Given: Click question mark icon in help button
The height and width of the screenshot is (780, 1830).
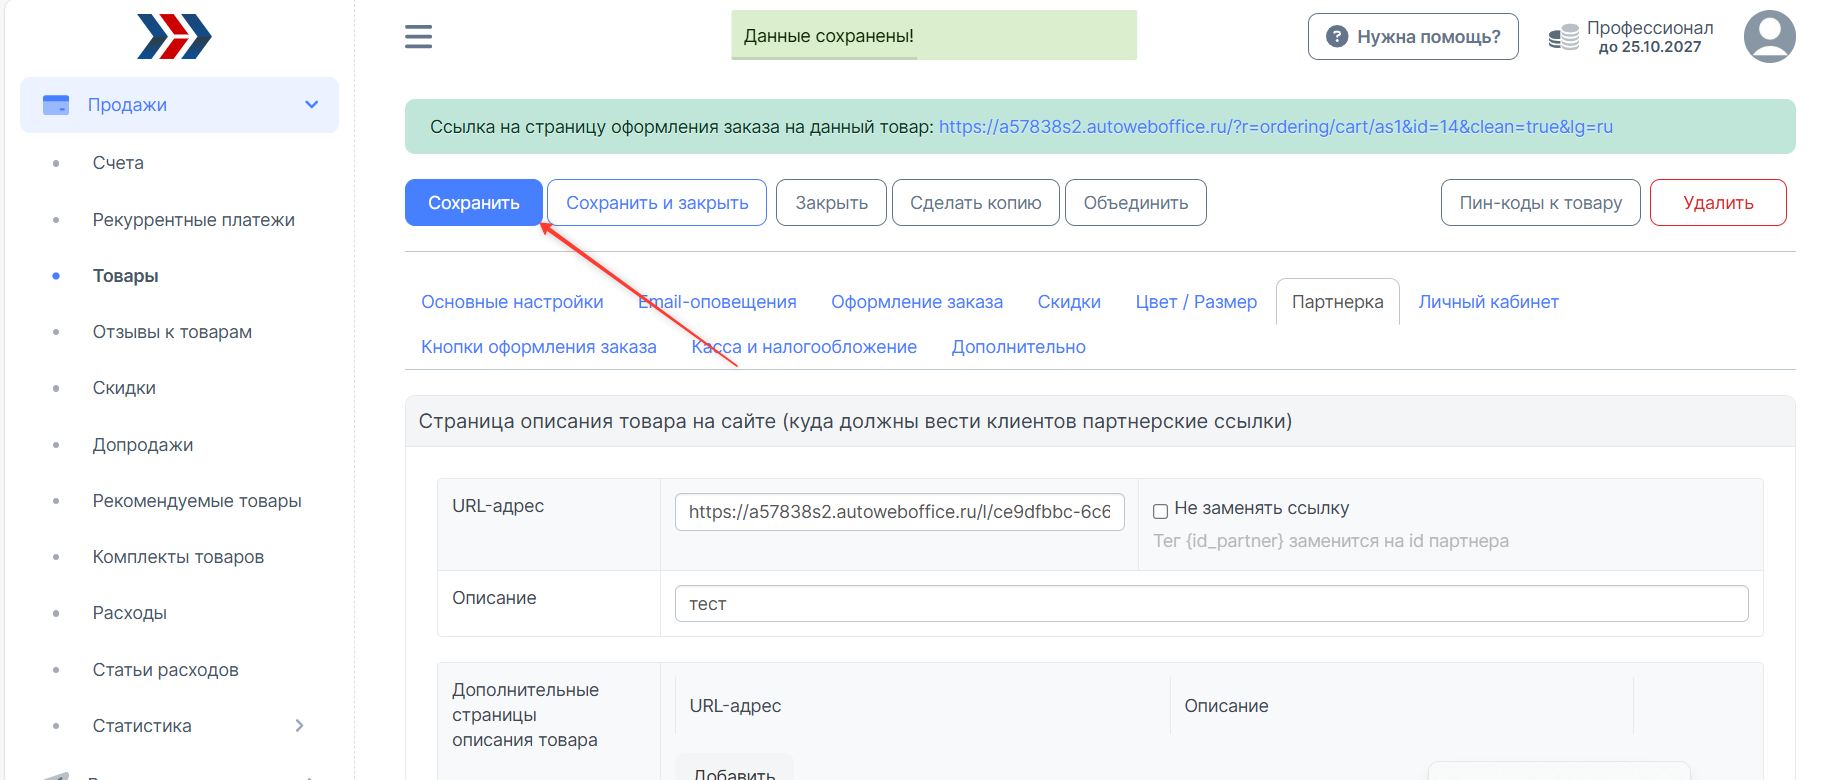Looking at the screenshot, I should coord(1336,37).
